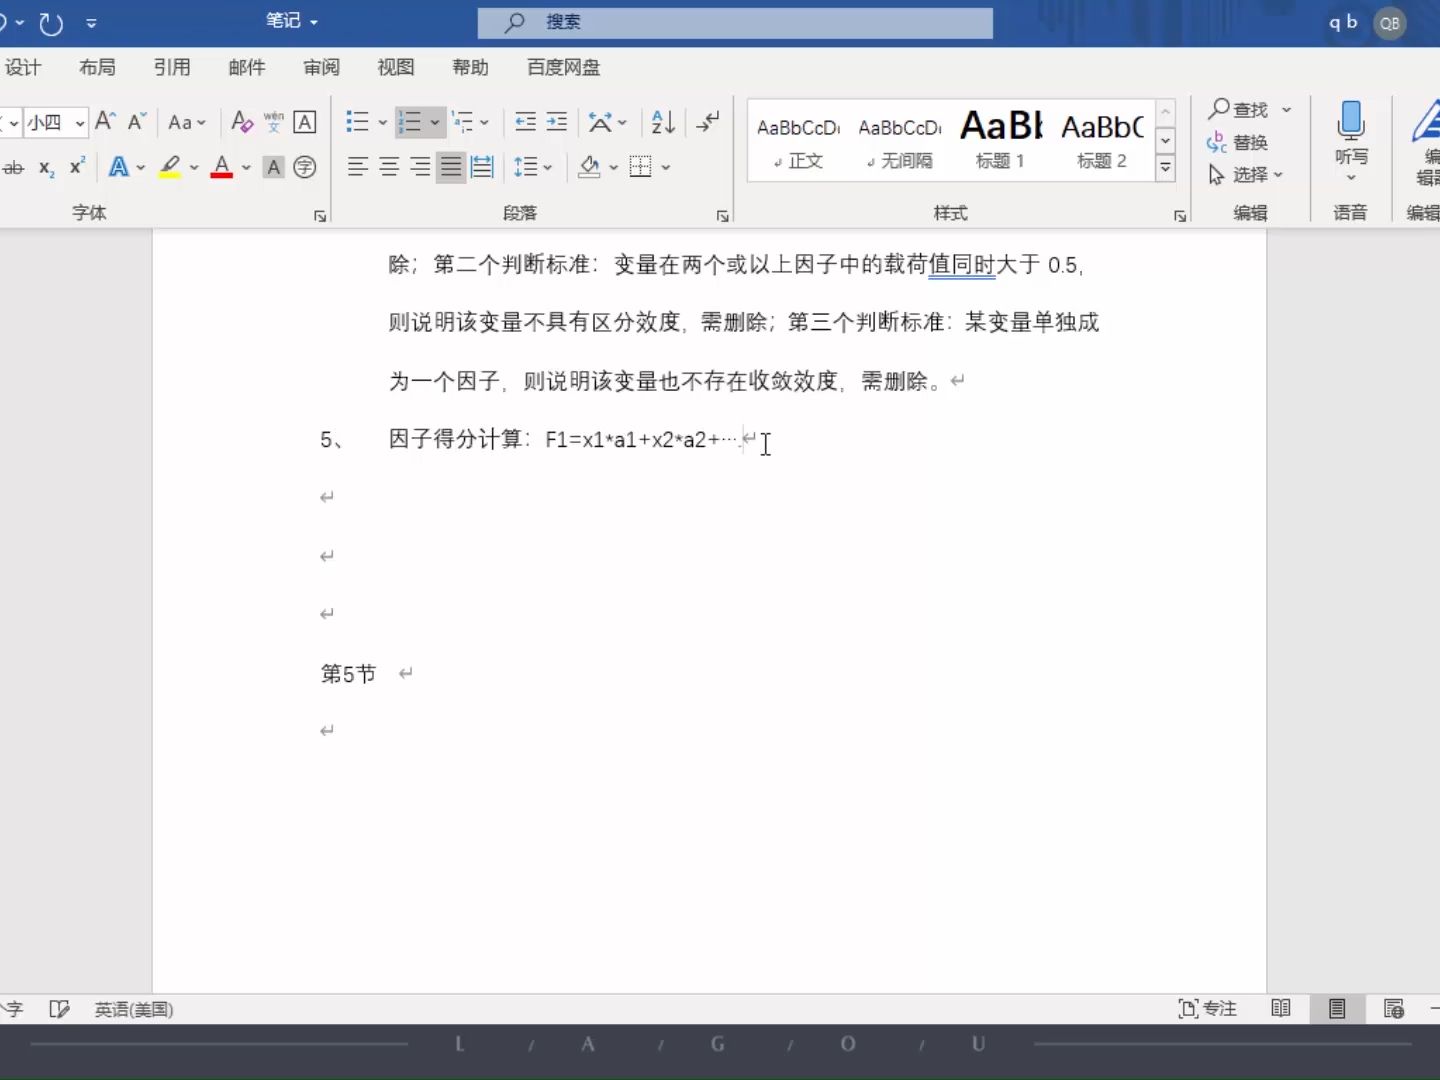Image resolution: width=1440 pixels, height=1080 pixels.
Task: Toggle show paragraph marks icon
Action: pyautogui.click(x=708, y=122)
